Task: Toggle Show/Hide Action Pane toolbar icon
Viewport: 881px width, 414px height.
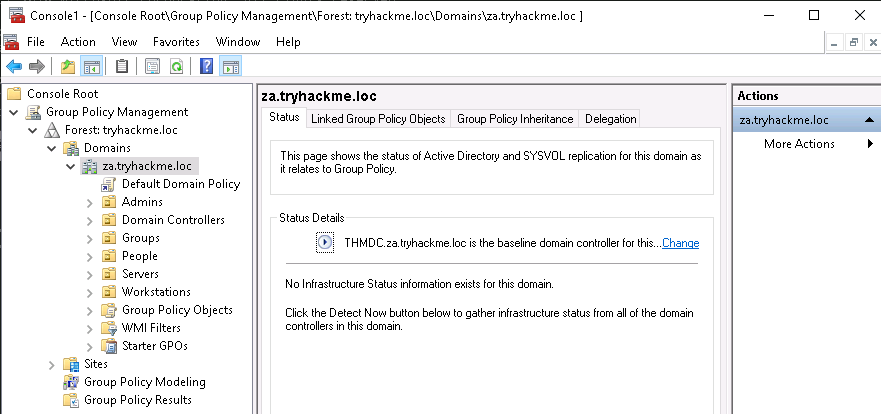Action: [x=230, y=67]
